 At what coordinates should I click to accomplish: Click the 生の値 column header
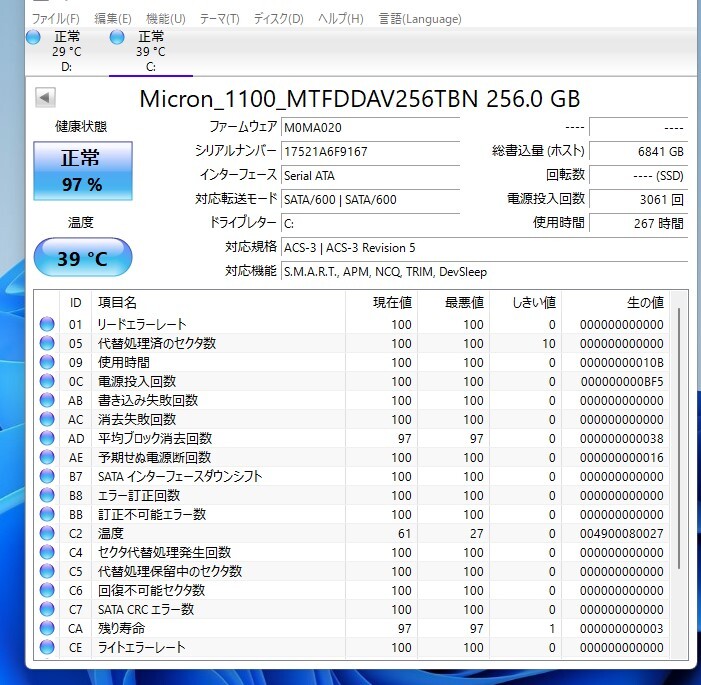click(x=615, y=302)
